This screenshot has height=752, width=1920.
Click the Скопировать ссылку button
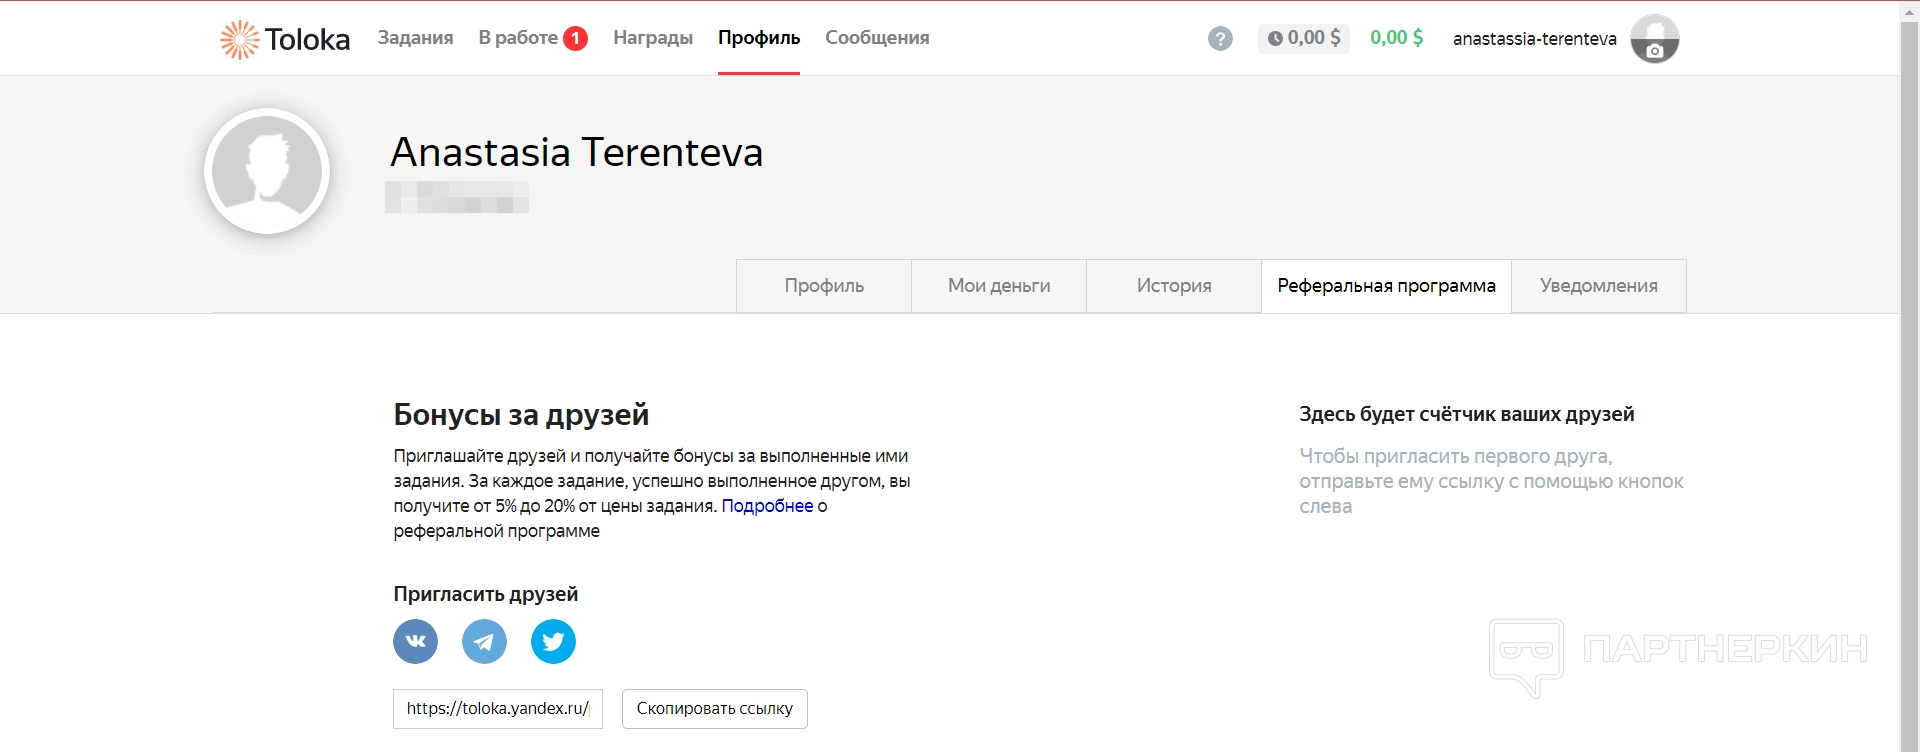coord(714,709)
